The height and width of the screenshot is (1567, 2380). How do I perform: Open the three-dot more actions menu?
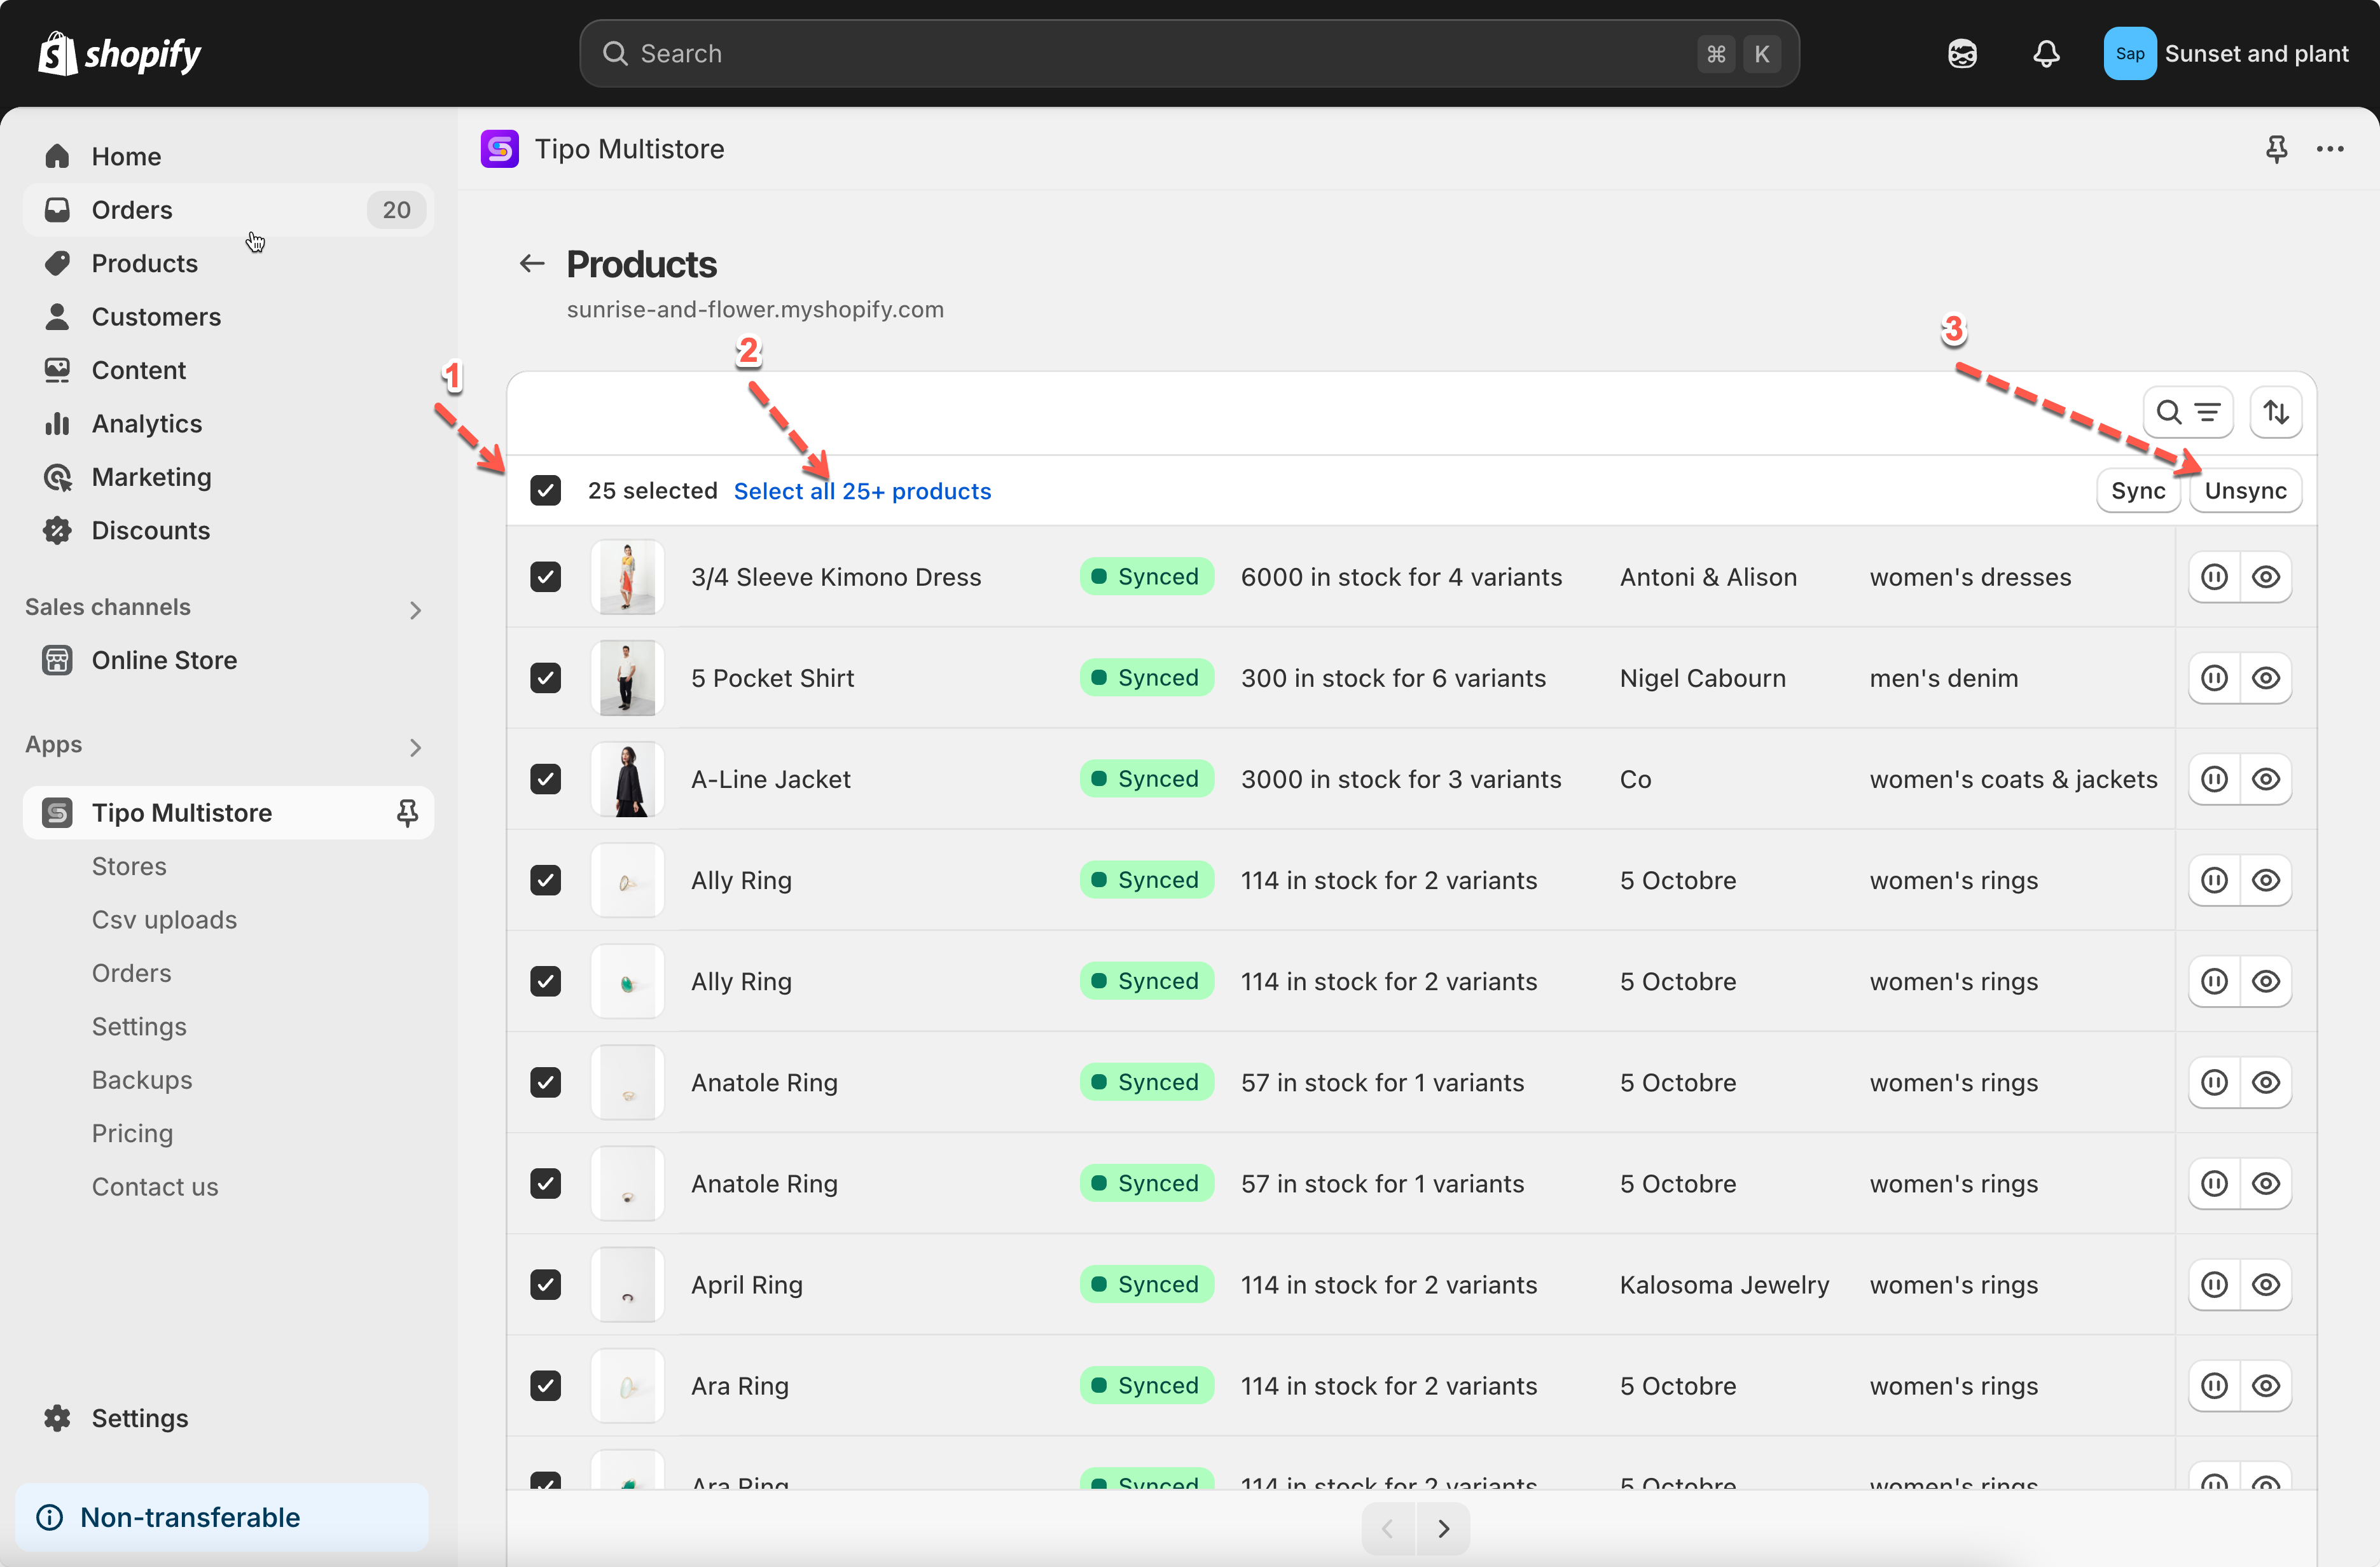[2330, 149]
